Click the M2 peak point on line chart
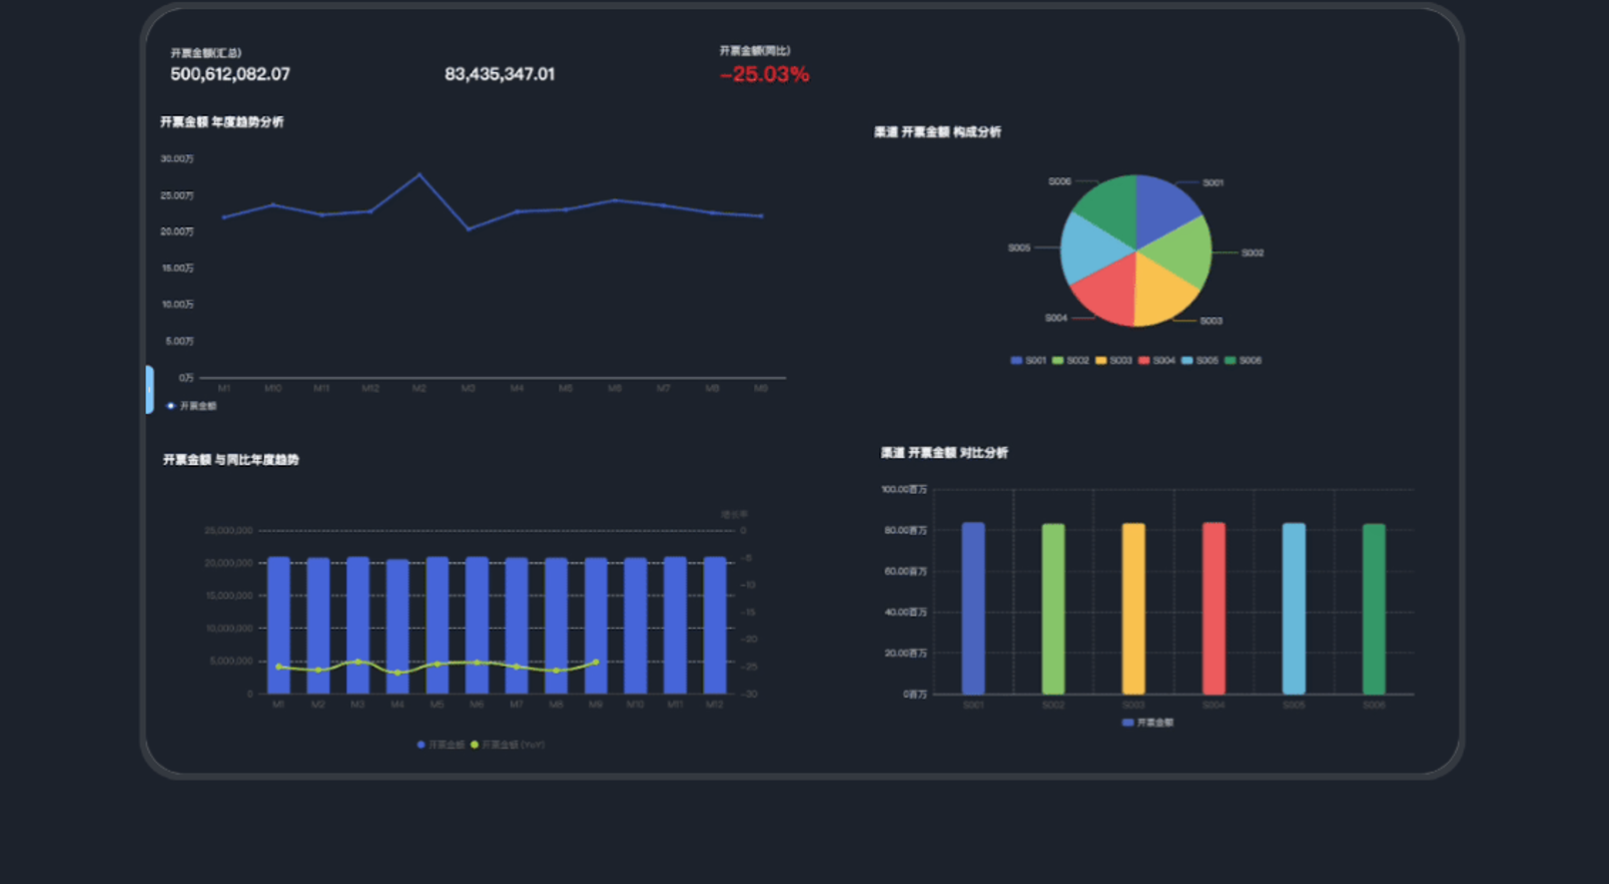Viewport: 1609px width, 884px height. pos(419,175)
